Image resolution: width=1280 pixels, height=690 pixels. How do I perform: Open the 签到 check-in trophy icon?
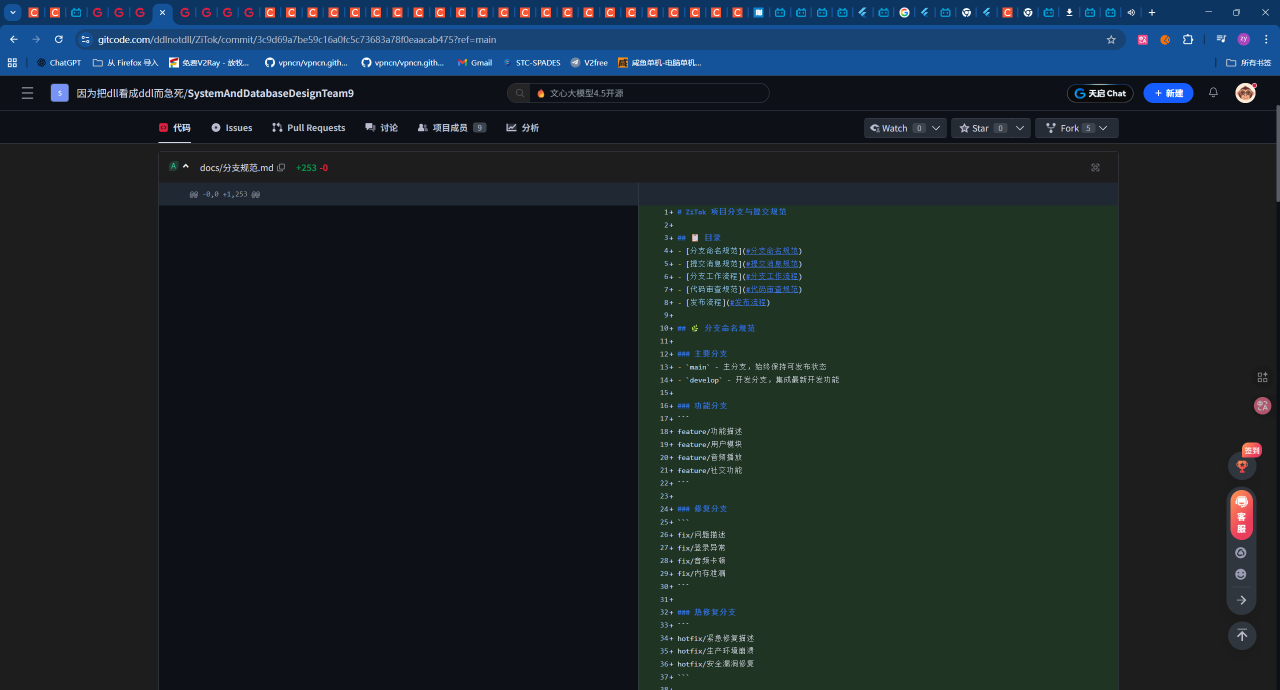(1242, 464)
